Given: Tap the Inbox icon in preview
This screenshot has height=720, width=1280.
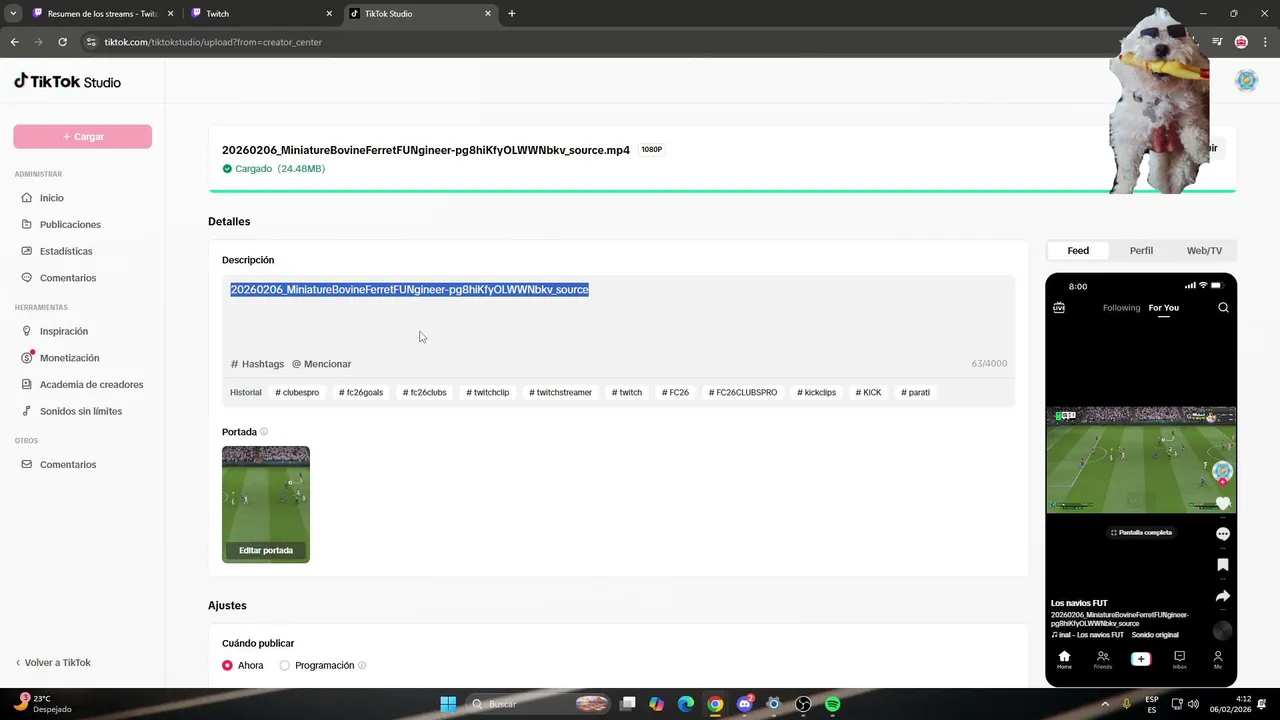Looking at the screenshot, I should tap(1179, 659).
